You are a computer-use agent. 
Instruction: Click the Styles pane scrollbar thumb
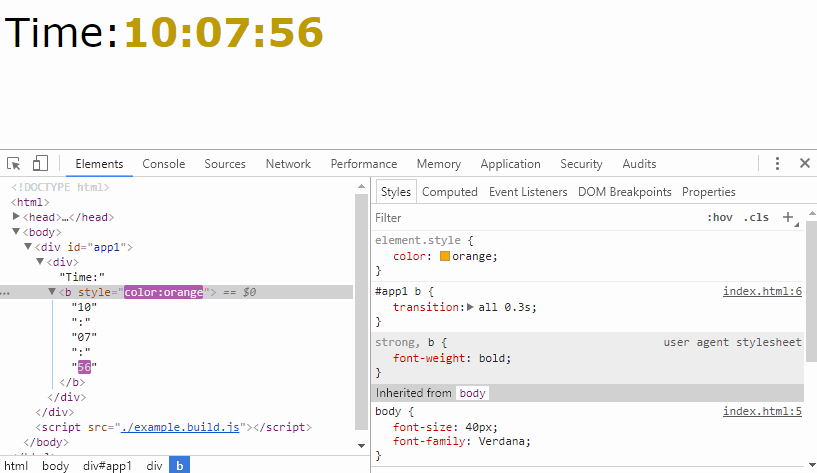point(811,291)
